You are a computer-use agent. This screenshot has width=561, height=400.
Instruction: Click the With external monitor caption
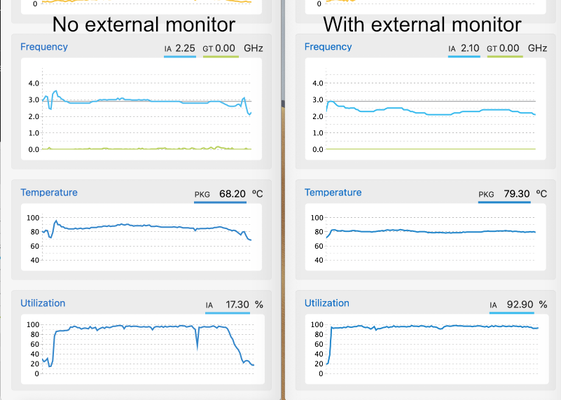coord(422,24)
